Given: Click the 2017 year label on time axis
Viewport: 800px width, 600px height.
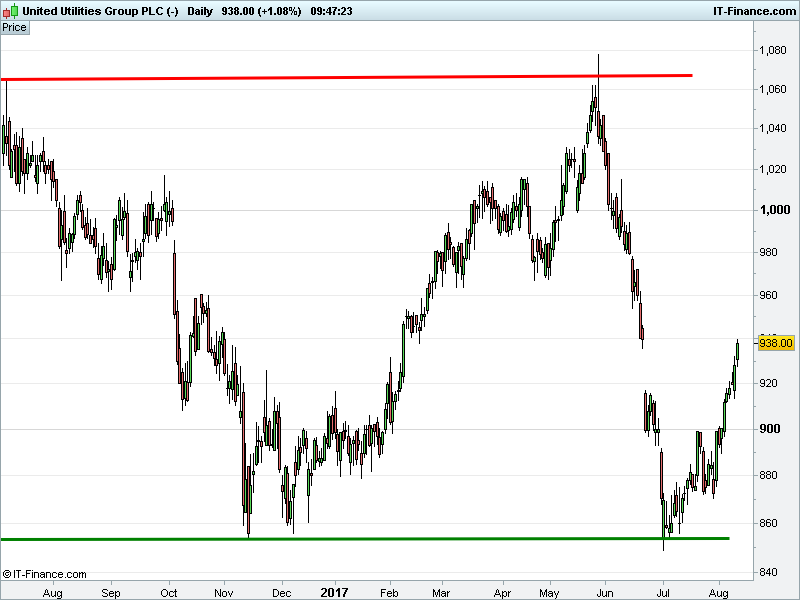Looking at the screenshot, I should [x=334, y=592].
